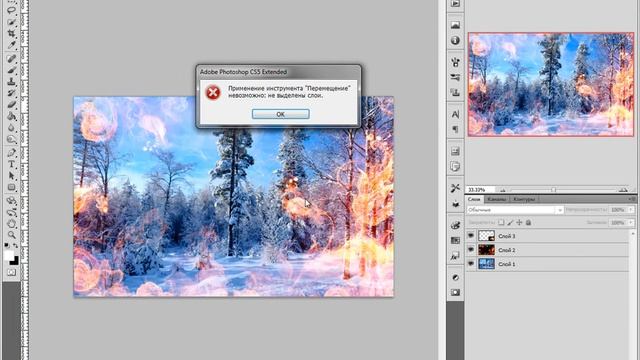
Task: Toggle lock all padlock icon
Action: (x=528, y=222)
